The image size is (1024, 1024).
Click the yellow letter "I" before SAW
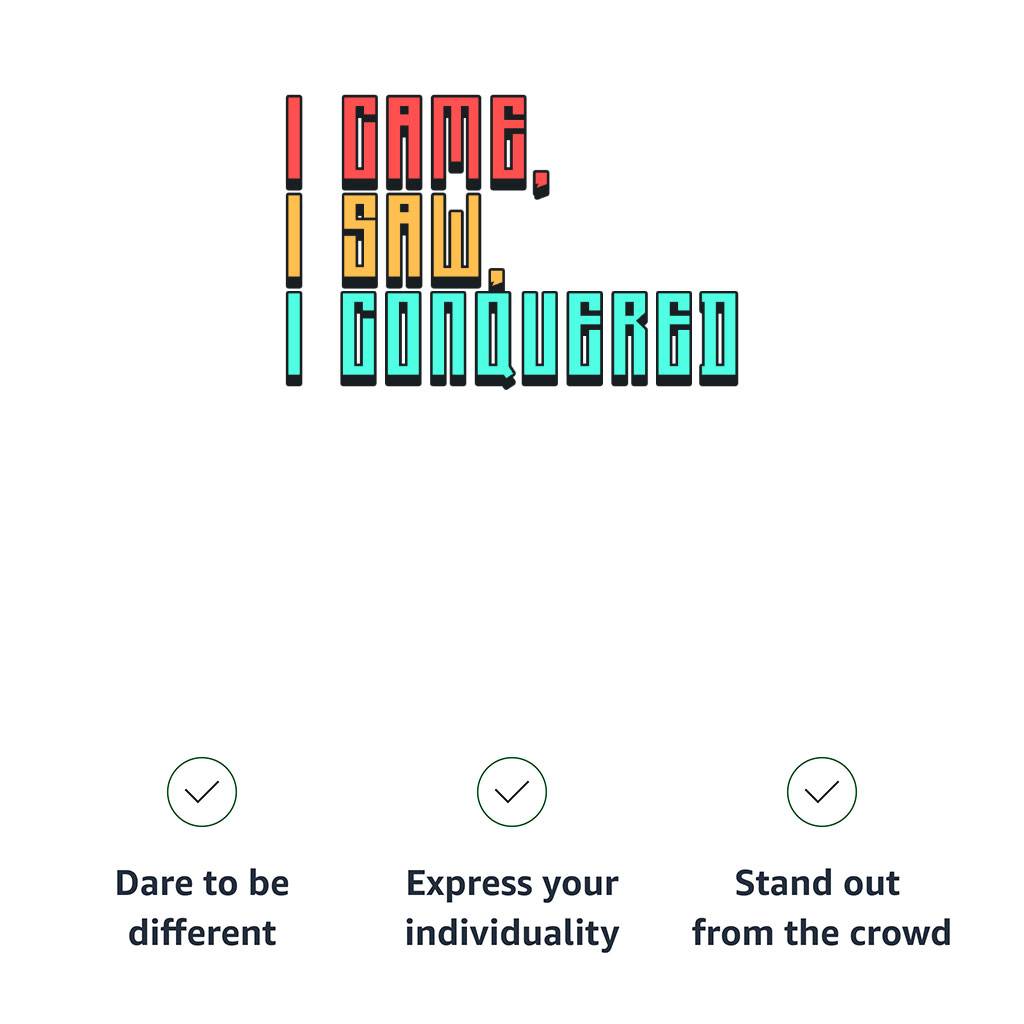(294, 240)
